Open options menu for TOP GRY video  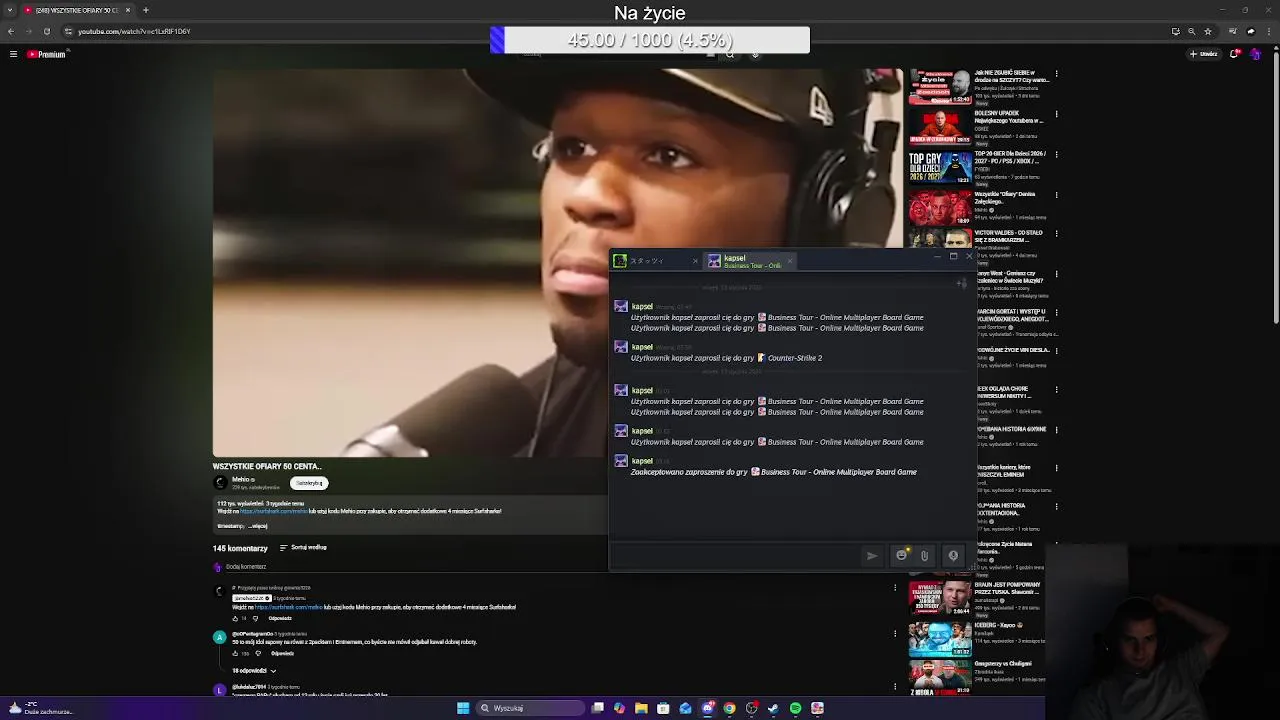click(x=1056, y=154)
